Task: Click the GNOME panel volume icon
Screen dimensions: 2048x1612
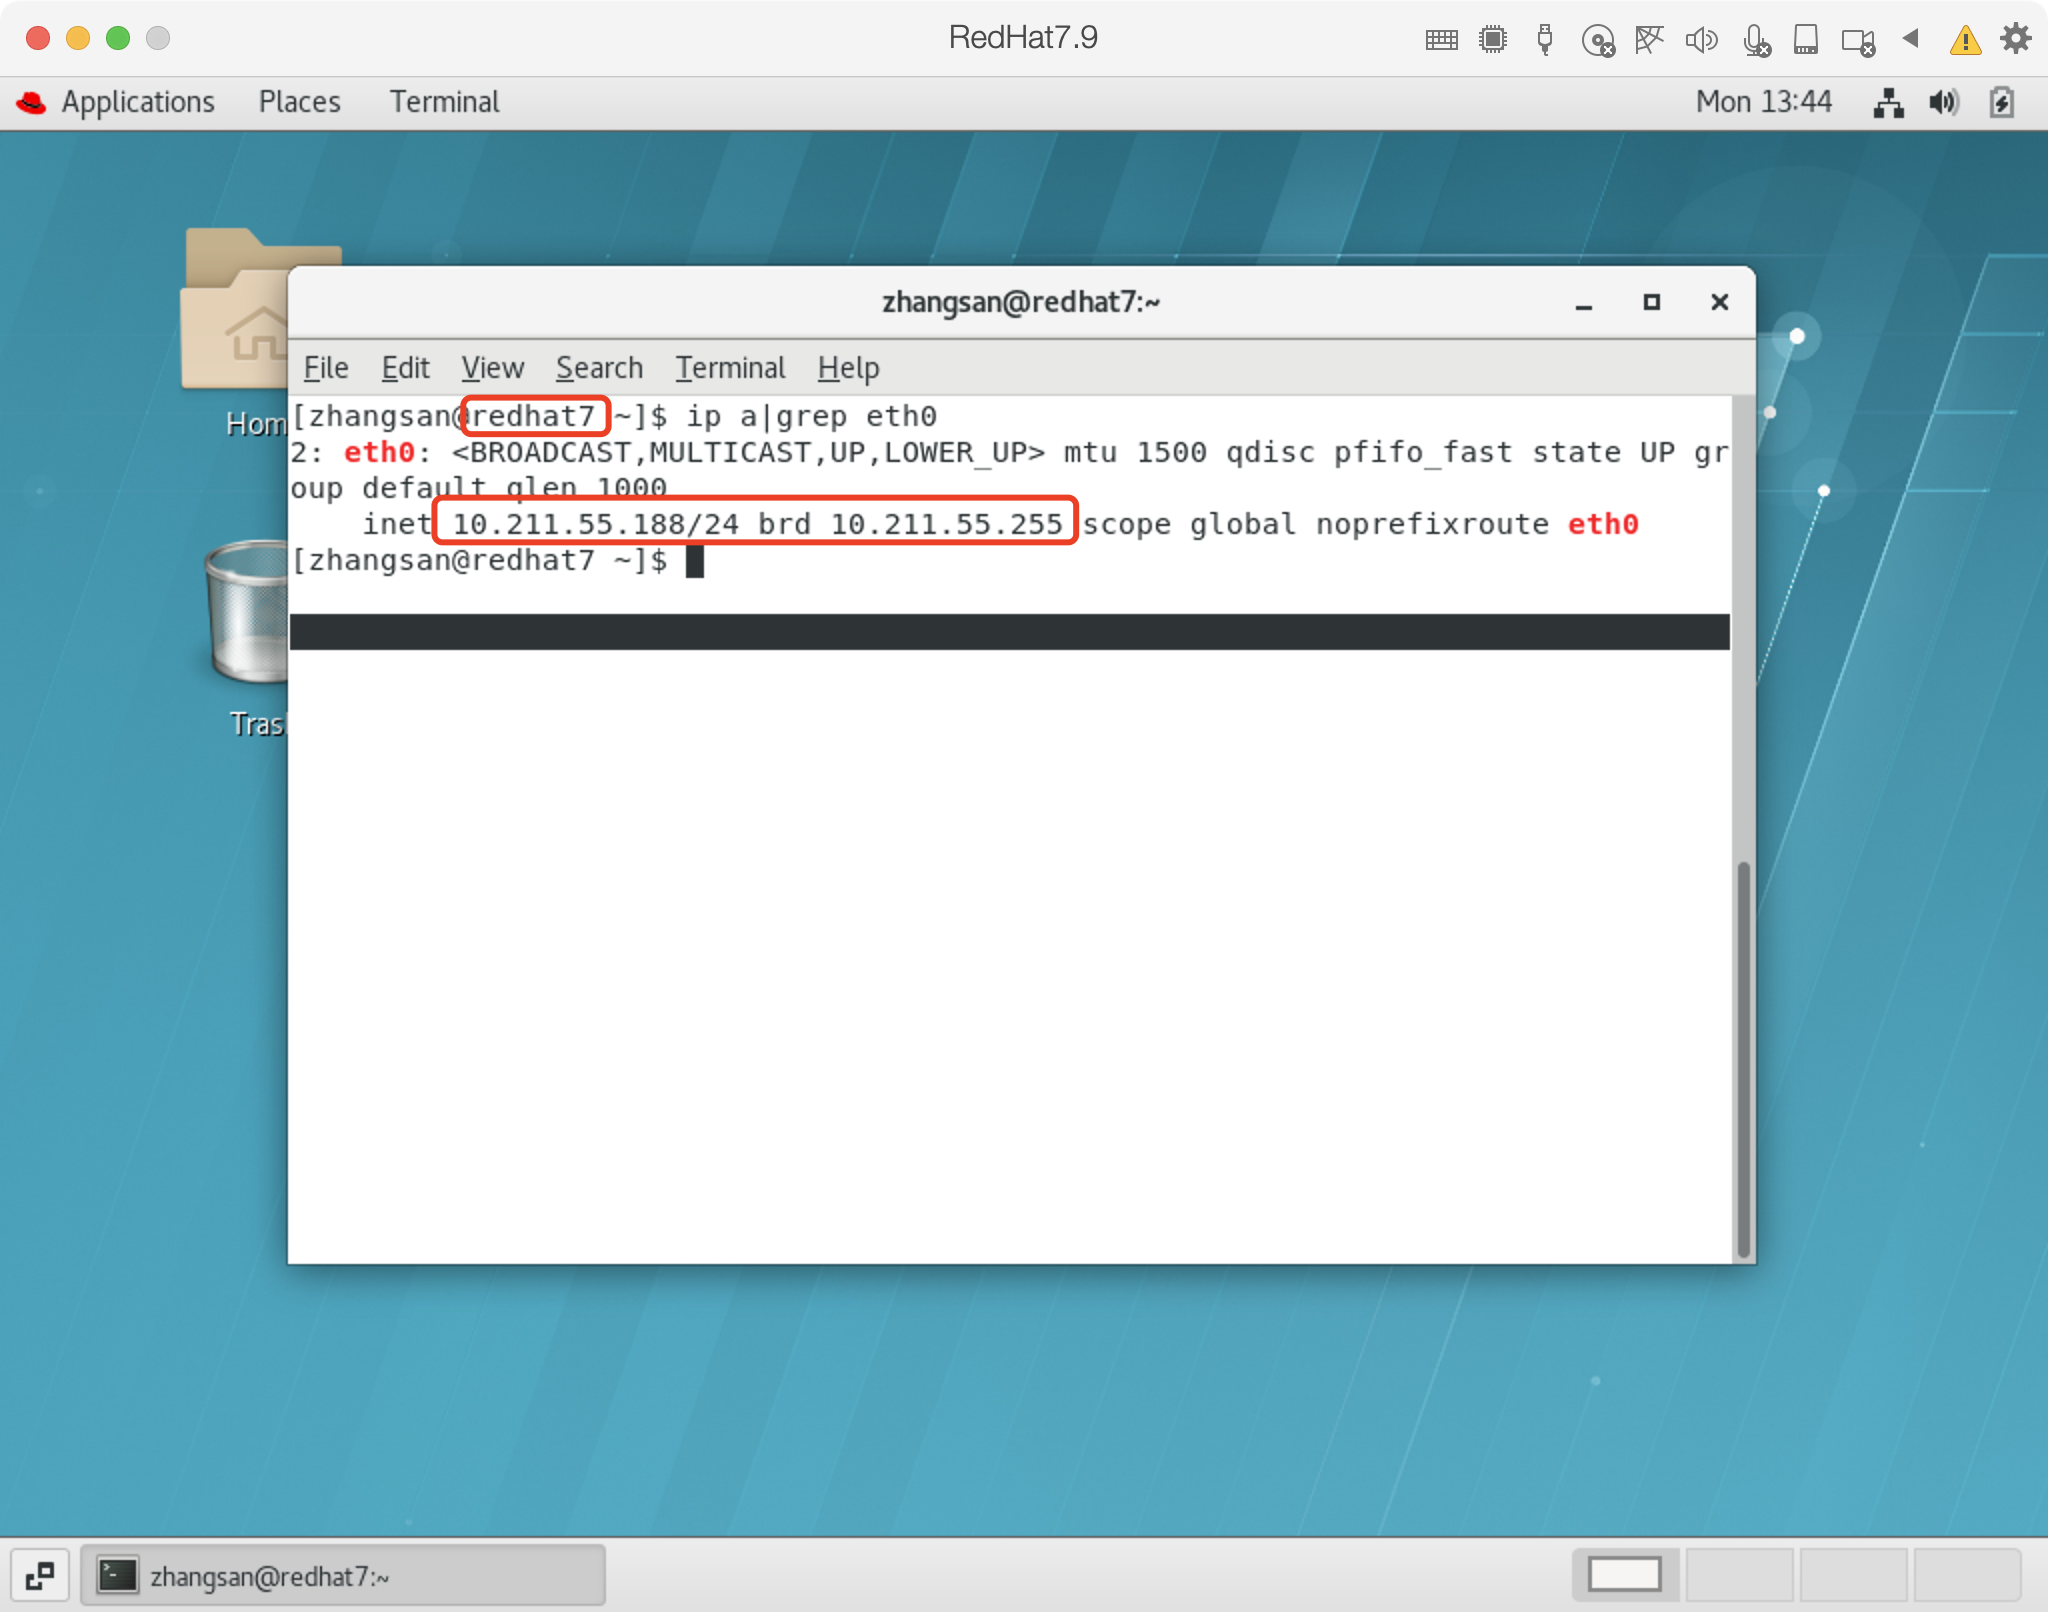Action: [x=1943, y=102]
